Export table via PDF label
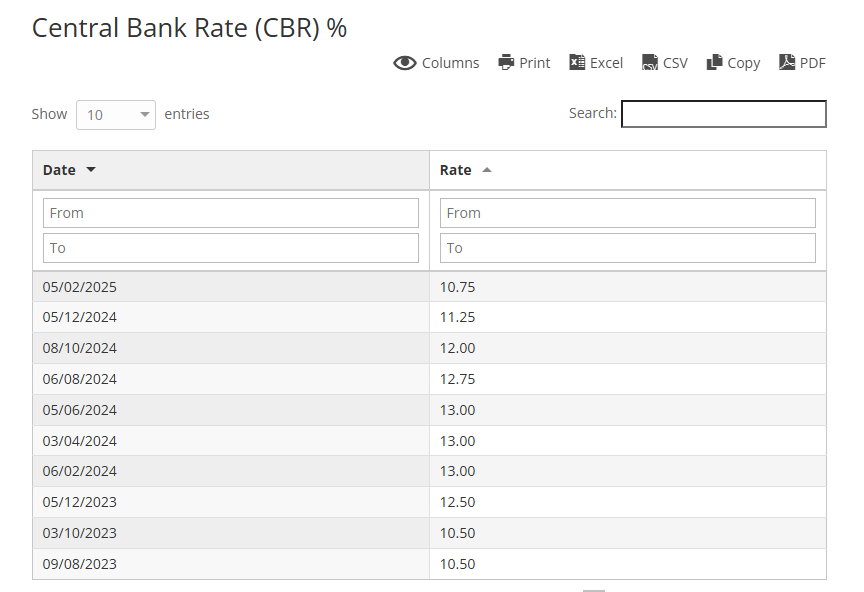This screenshot has width=864, height=592. point(813,63)
